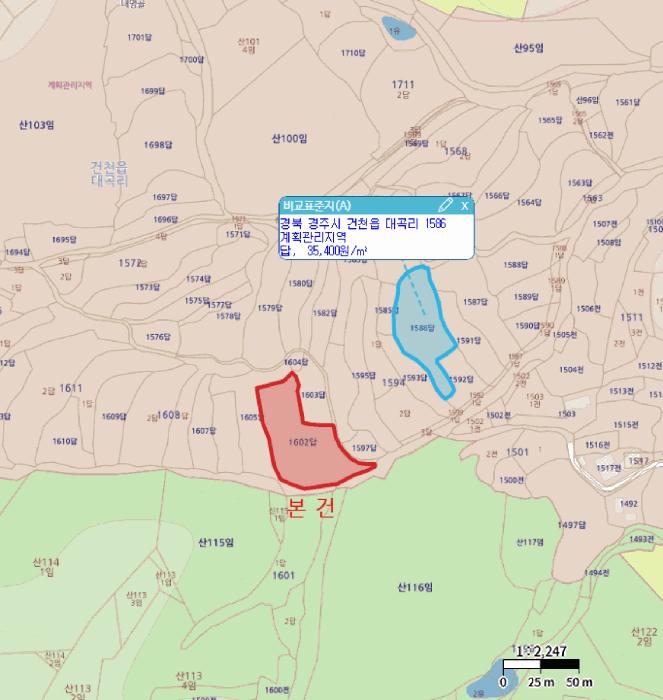Click forest parcel 산95임
The image size is (663, 700).
point(529,48)
